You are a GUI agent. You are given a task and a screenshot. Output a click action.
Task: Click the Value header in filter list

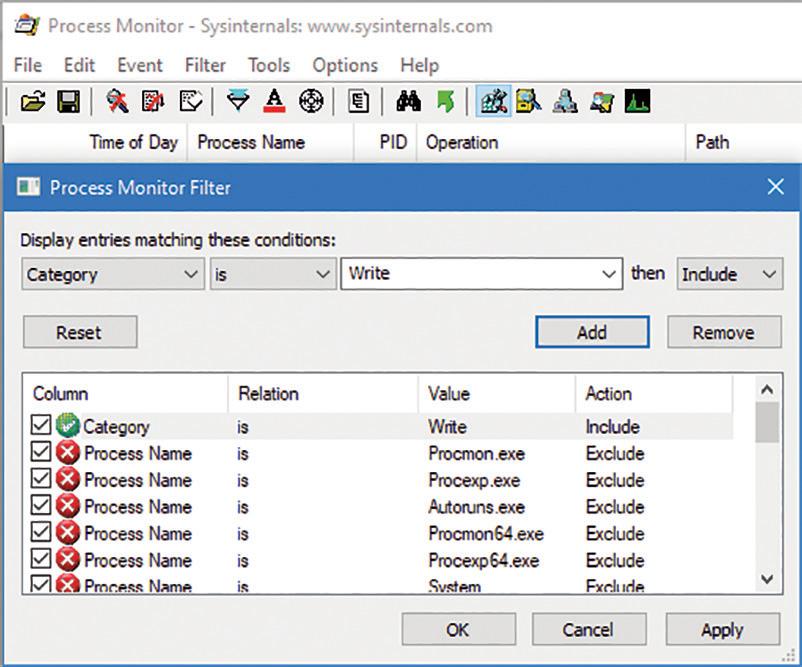coord(497,394)
